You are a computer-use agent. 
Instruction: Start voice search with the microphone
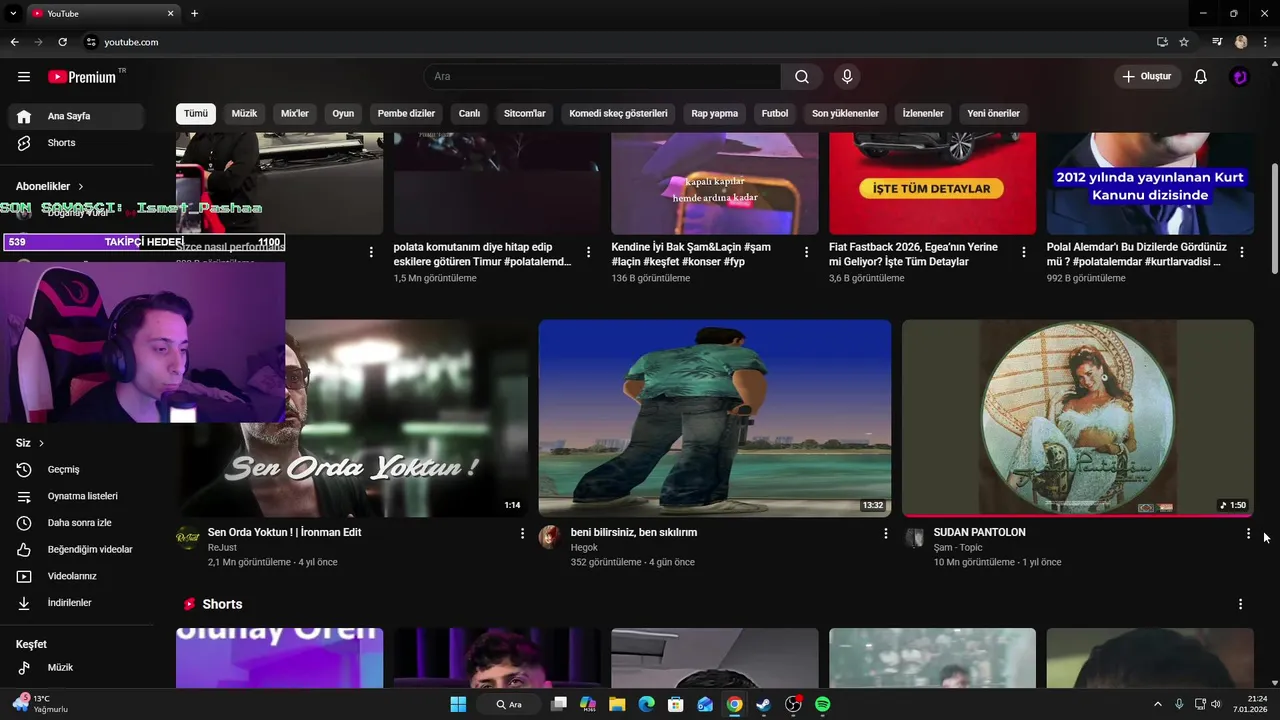tap(847, 77)
